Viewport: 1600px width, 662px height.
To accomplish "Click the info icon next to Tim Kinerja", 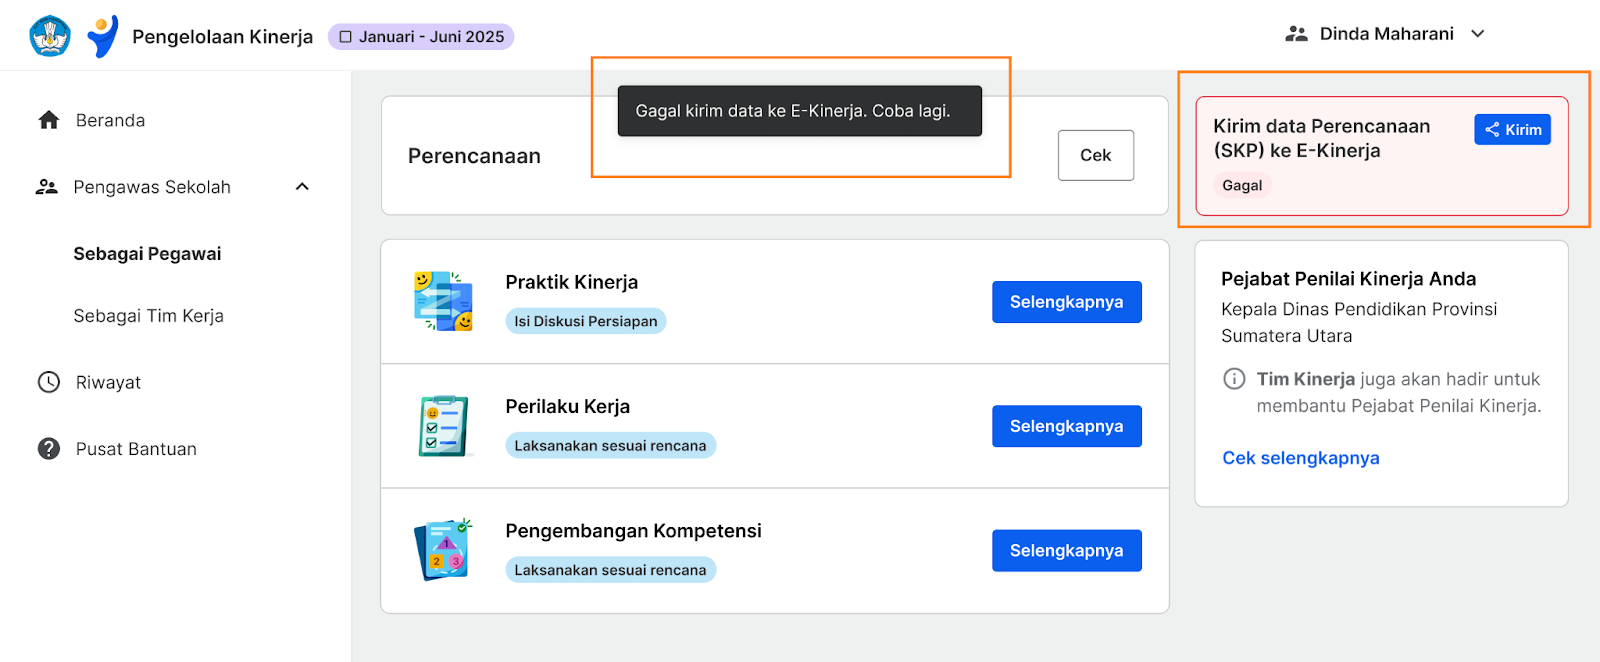I will tap(1235, 379).
